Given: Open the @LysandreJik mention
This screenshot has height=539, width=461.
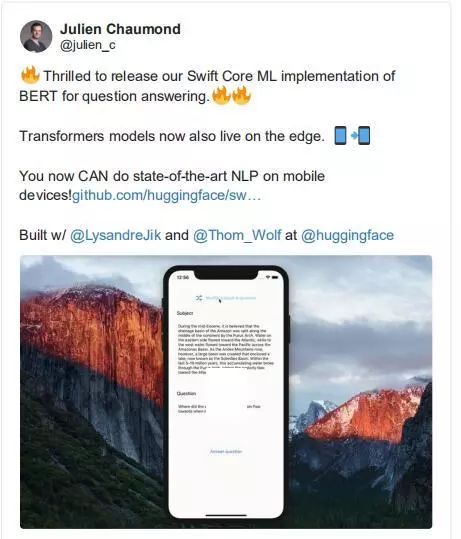Looking at the screenshot, I should click(115, 235).
